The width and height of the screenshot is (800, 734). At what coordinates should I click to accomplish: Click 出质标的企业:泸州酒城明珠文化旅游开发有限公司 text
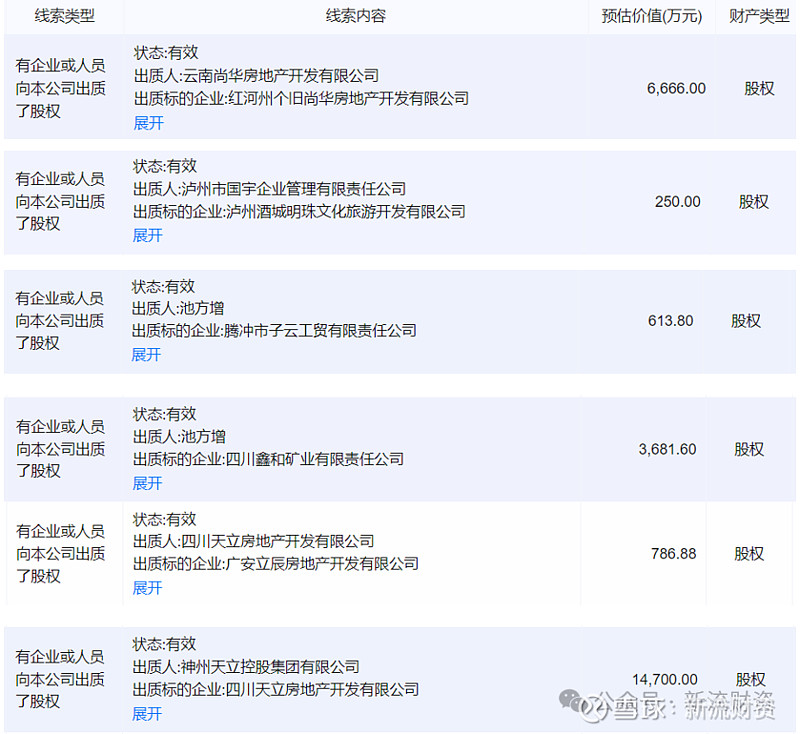pyautogui.click(x=299, y=212)
